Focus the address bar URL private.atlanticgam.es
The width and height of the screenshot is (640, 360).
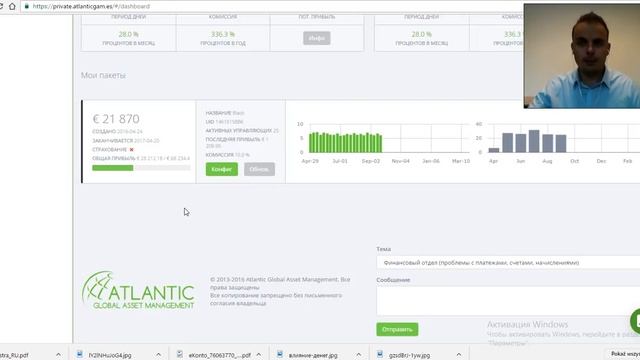(91, 6)
